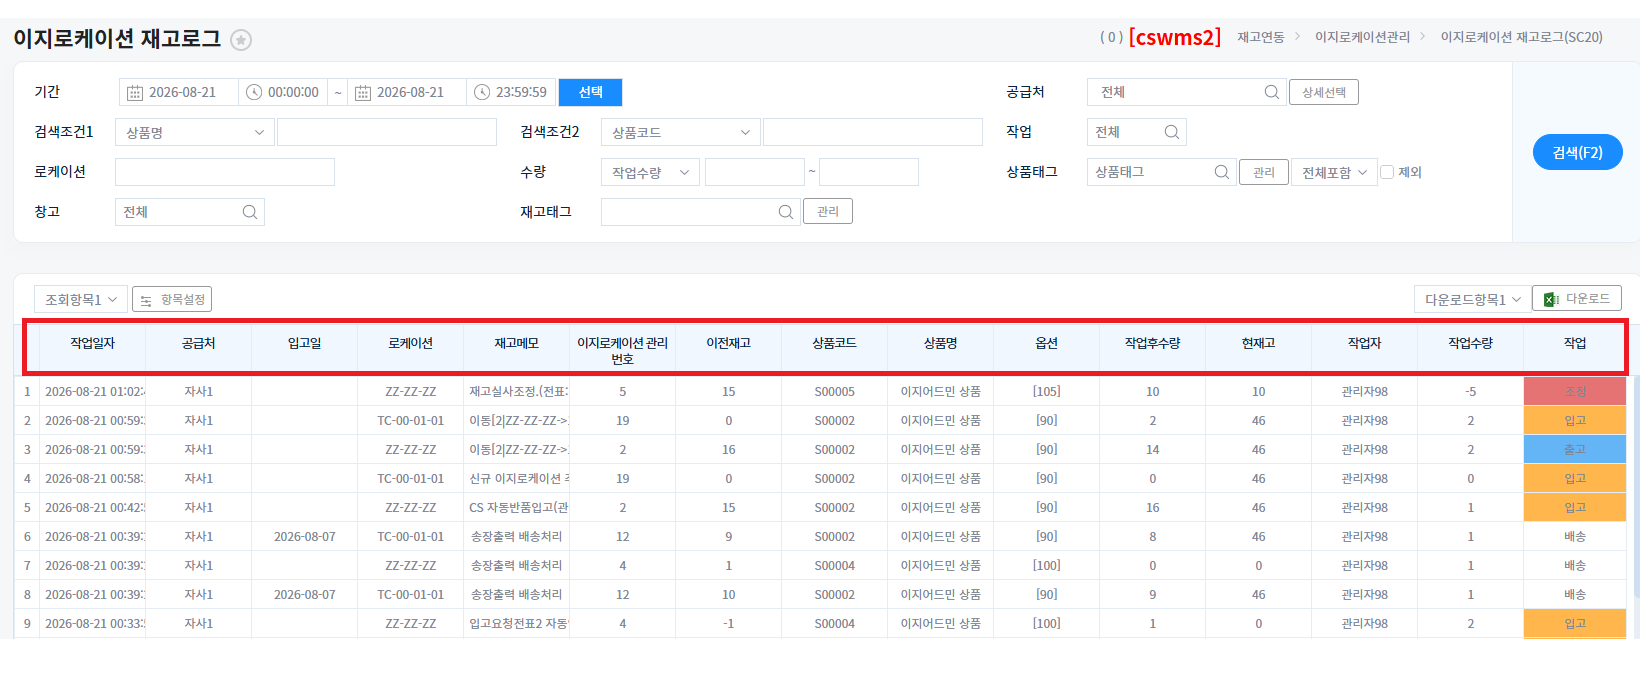
Task: Click the maximum quantity input field
Action: coord(869,172)
